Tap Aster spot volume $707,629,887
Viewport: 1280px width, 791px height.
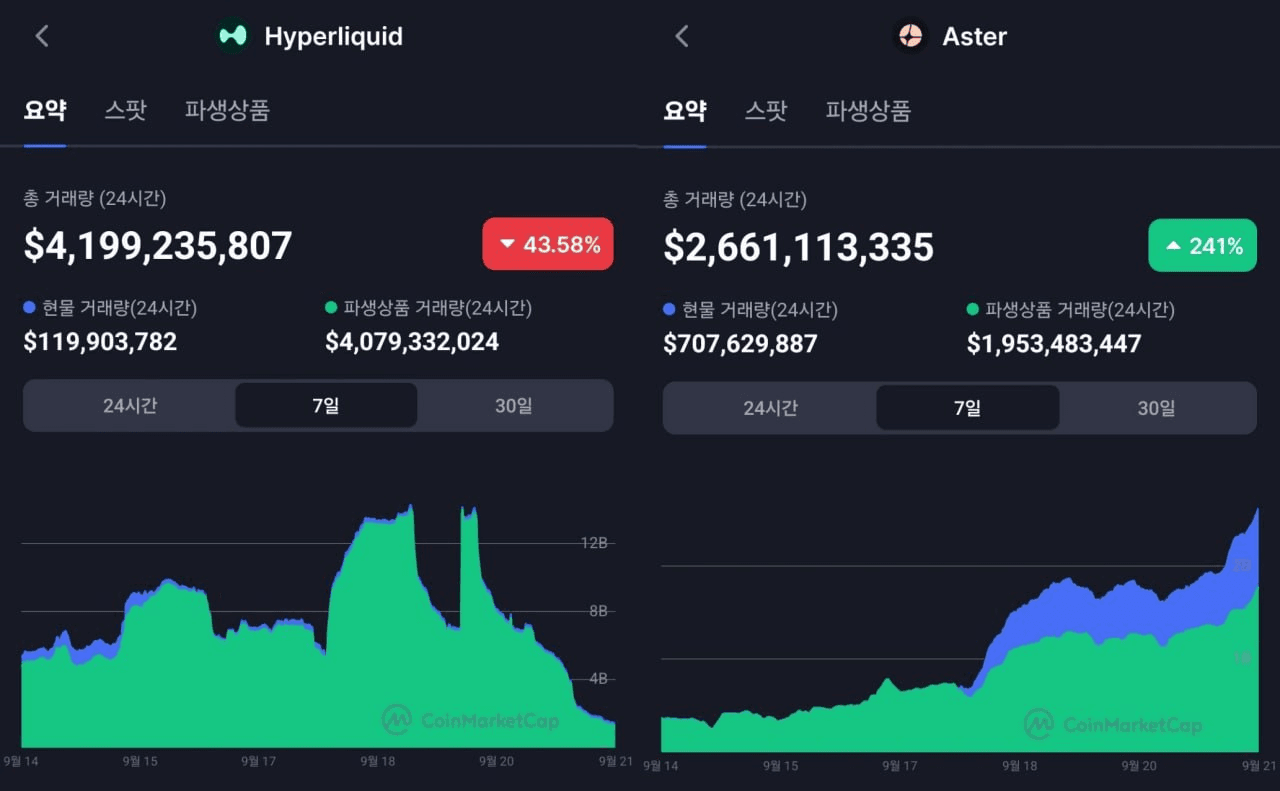(x=741, y=344)
